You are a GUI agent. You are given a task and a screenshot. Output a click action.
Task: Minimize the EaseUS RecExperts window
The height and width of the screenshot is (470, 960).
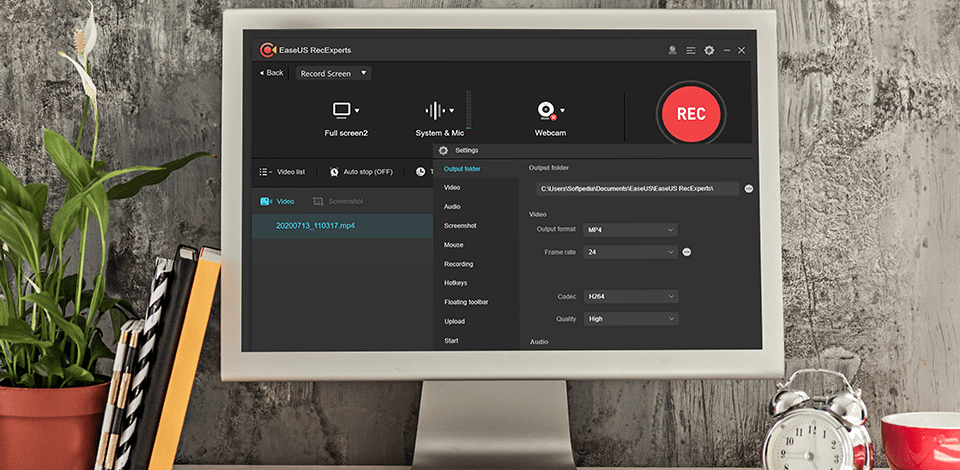coord(727,50)
